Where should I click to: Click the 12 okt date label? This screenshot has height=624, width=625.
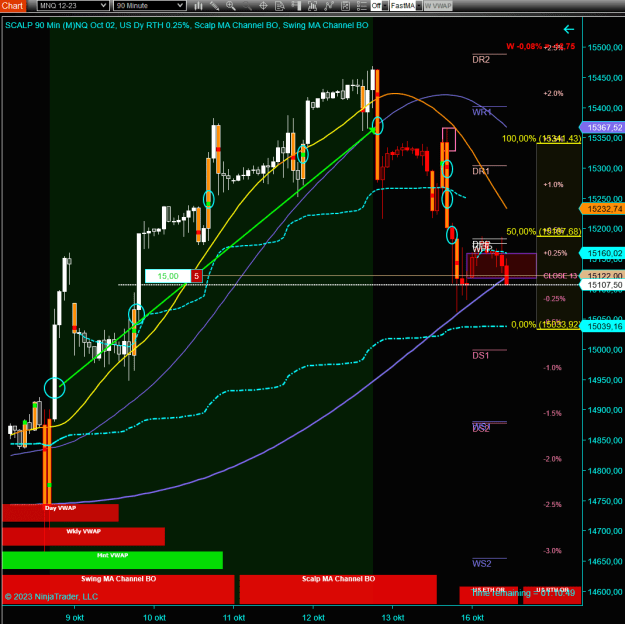pyautogui.click(x=313, y=618)
